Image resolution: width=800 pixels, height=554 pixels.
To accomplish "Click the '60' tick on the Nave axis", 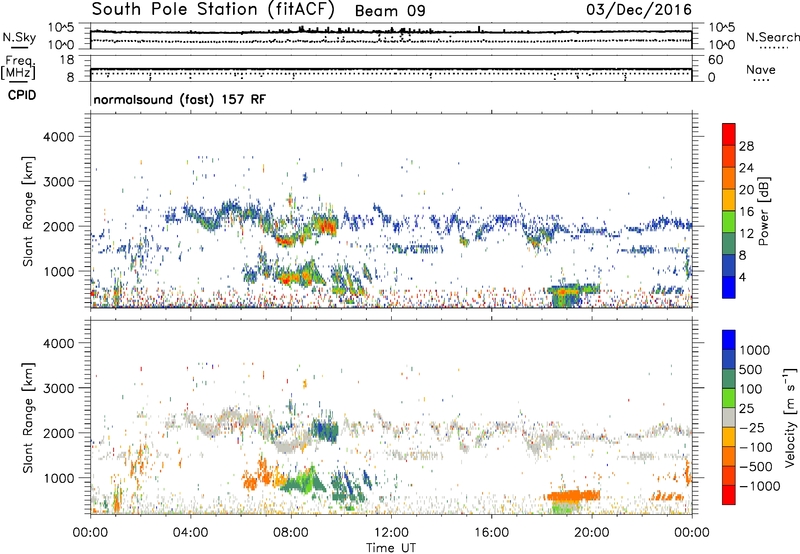I will pyautogui.click(x=715, y=60).
